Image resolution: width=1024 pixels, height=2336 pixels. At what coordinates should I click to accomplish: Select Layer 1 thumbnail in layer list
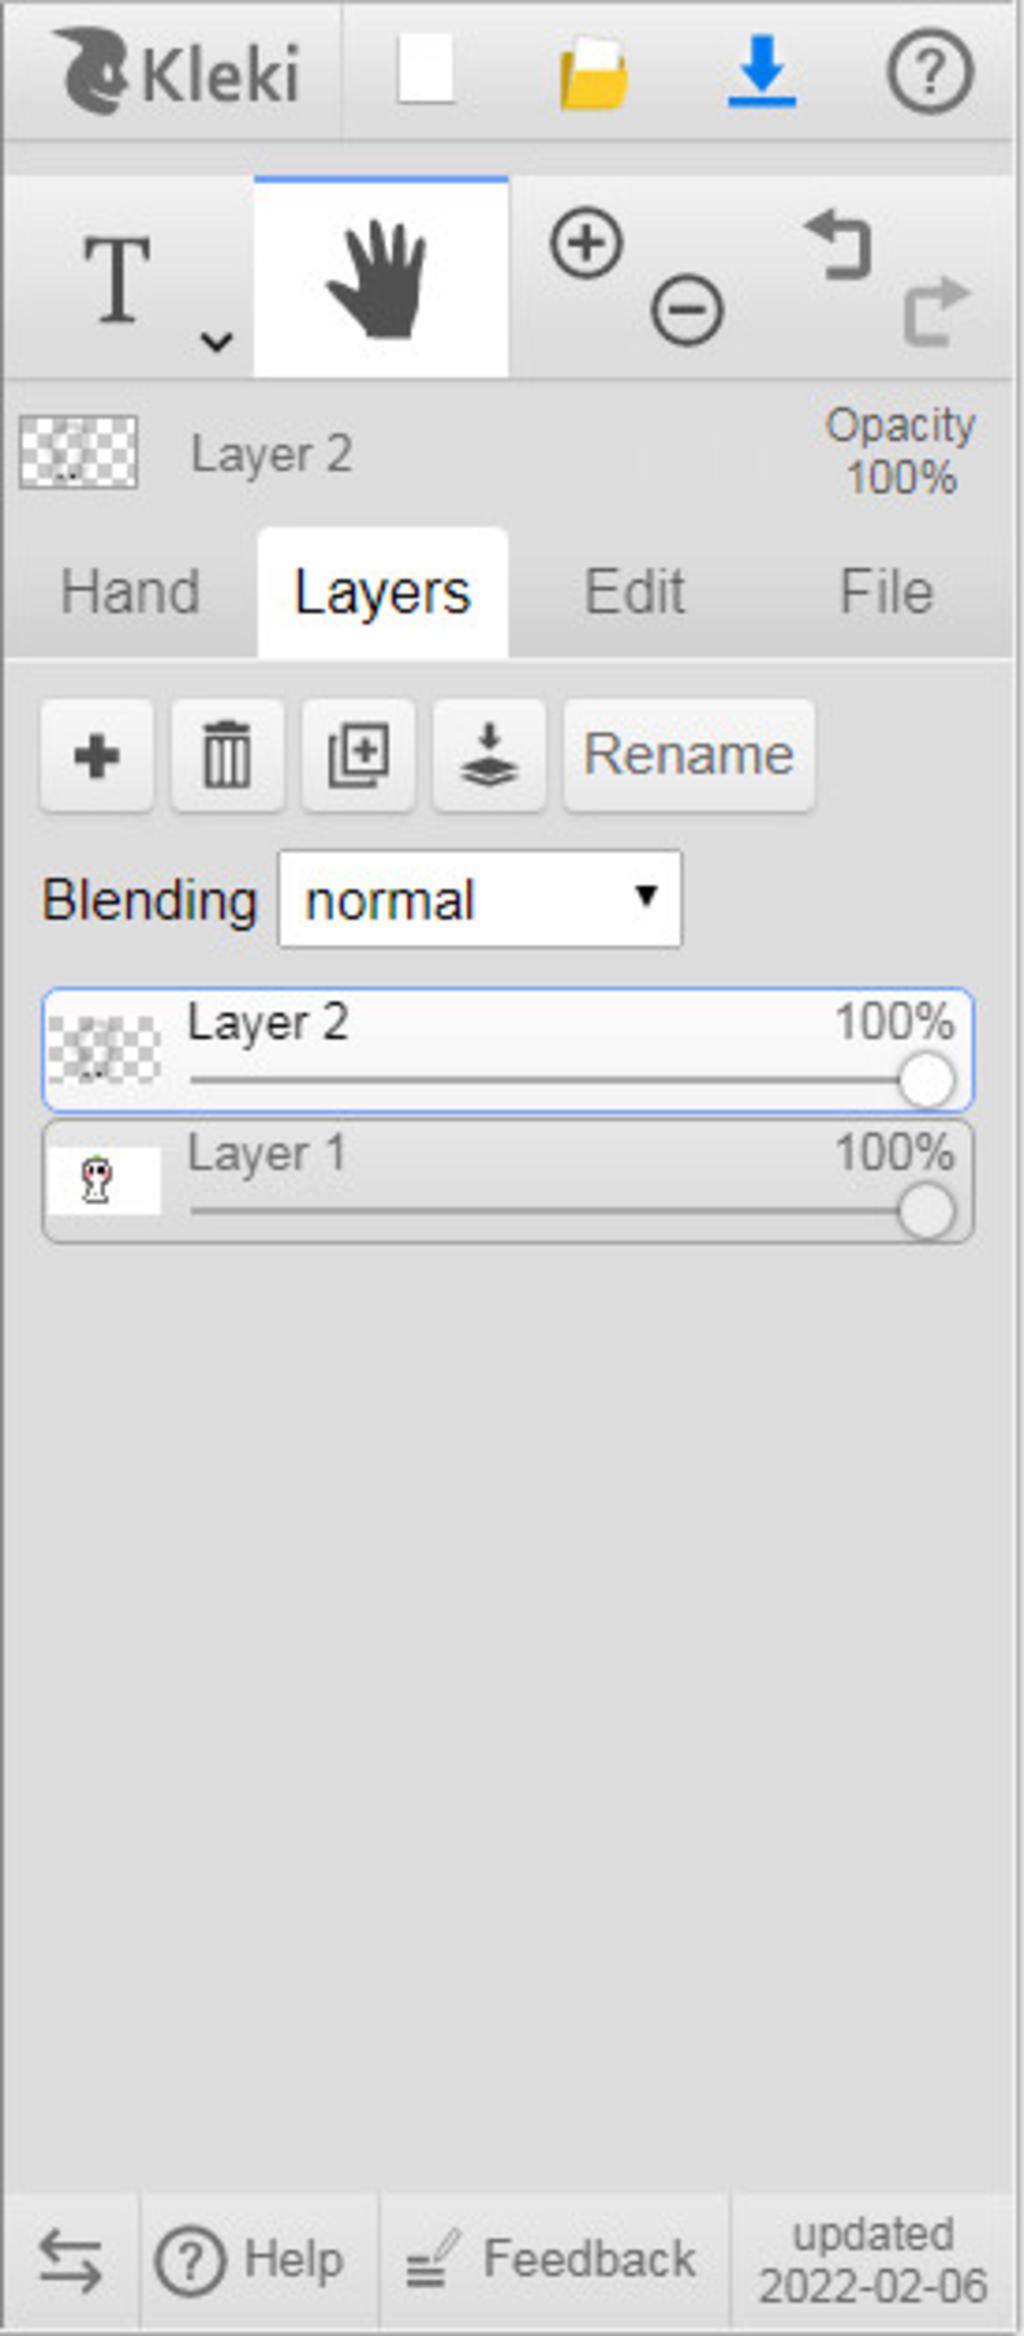(104, 1181)
